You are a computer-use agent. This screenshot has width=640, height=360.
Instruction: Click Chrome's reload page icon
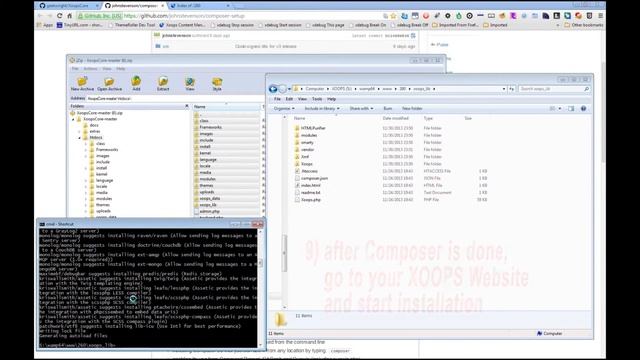coord(60,16)
